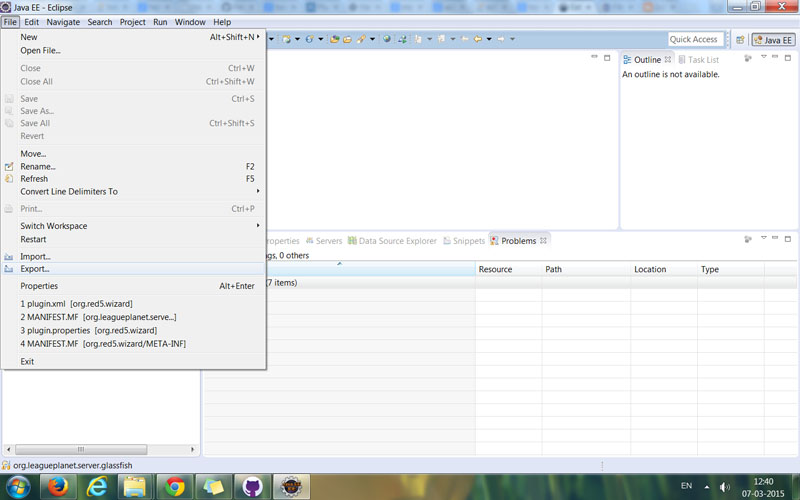Open recent file 1 plugin.xml

pos(133,304)
